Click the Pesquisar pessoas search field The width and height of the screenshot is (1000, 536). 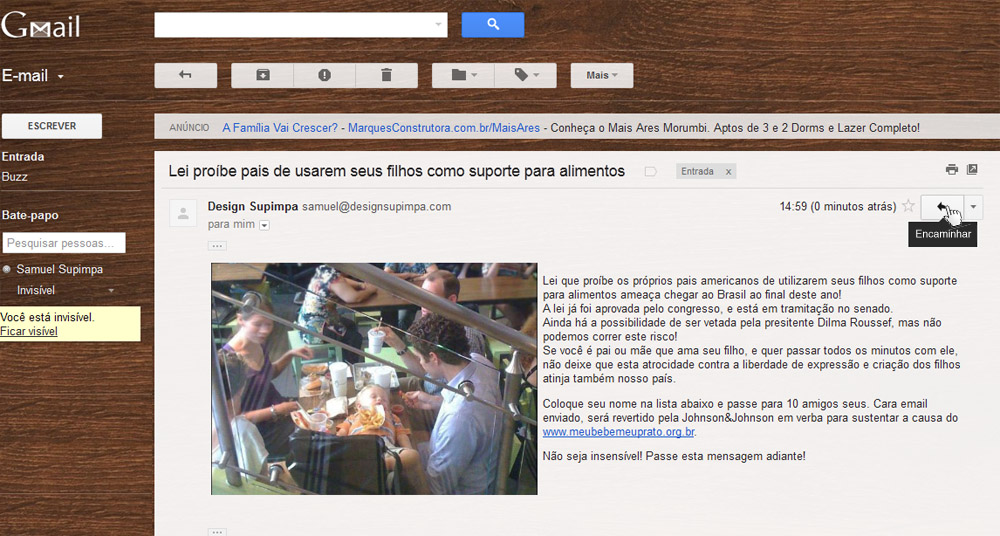64,242
